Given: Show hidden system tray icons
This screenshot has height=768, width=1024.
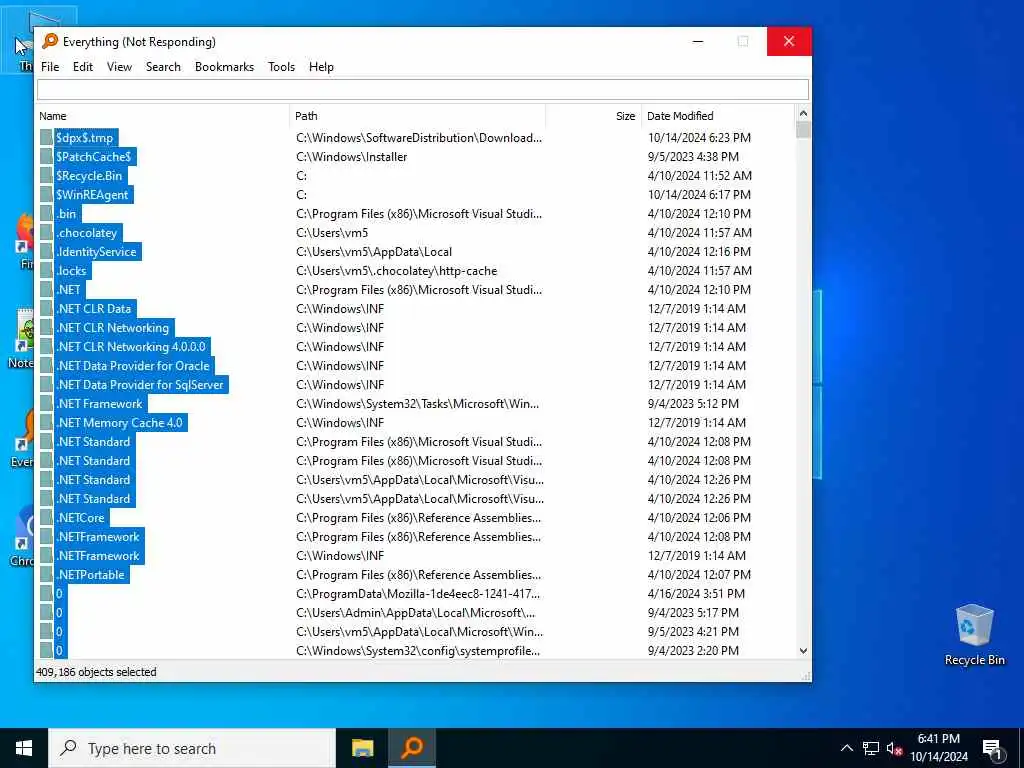Looking at the screenshot, I should tap(846, 748).
